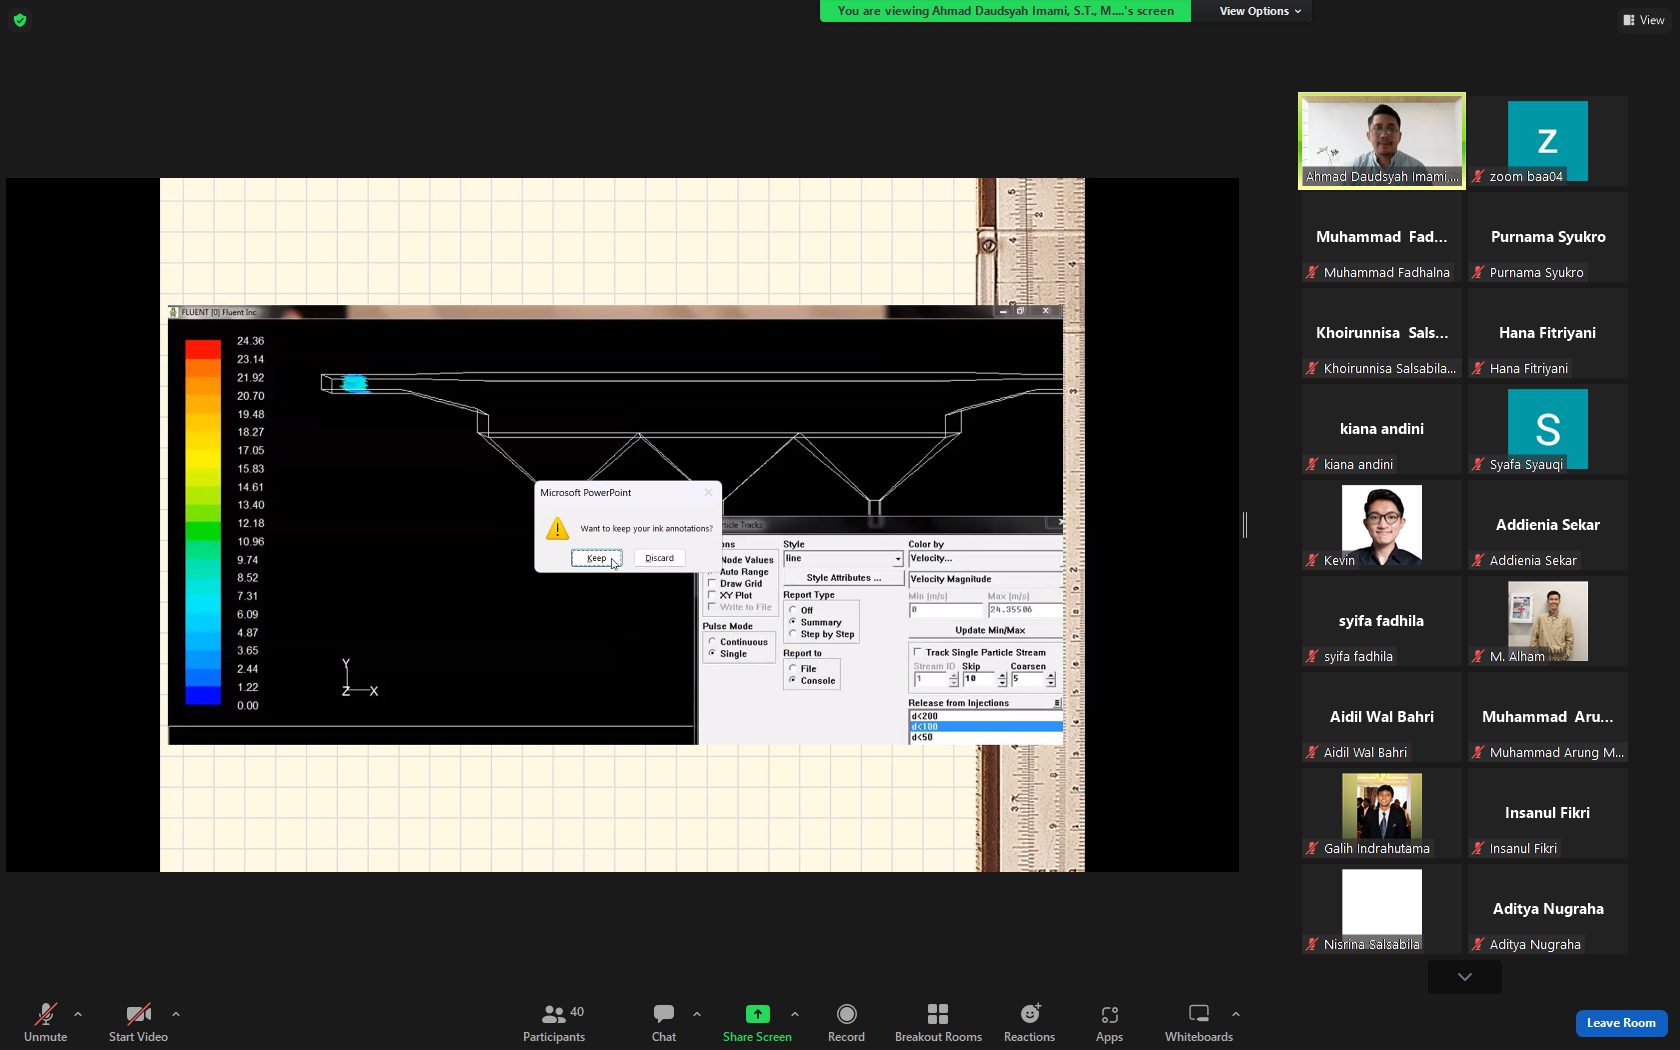Open the Participants panel
This screenshot has width=1680, height=1050.
(x=554, y=1022)
